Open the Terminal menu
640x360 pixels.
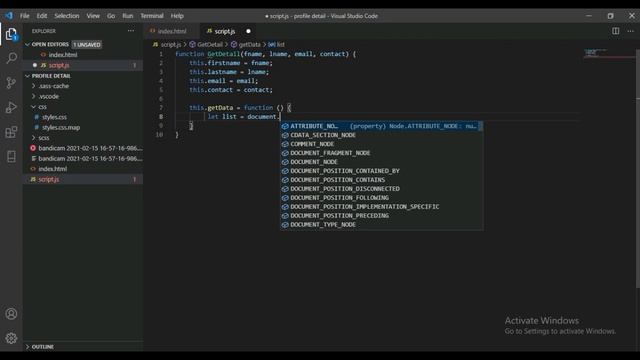[x=152, y=16]
